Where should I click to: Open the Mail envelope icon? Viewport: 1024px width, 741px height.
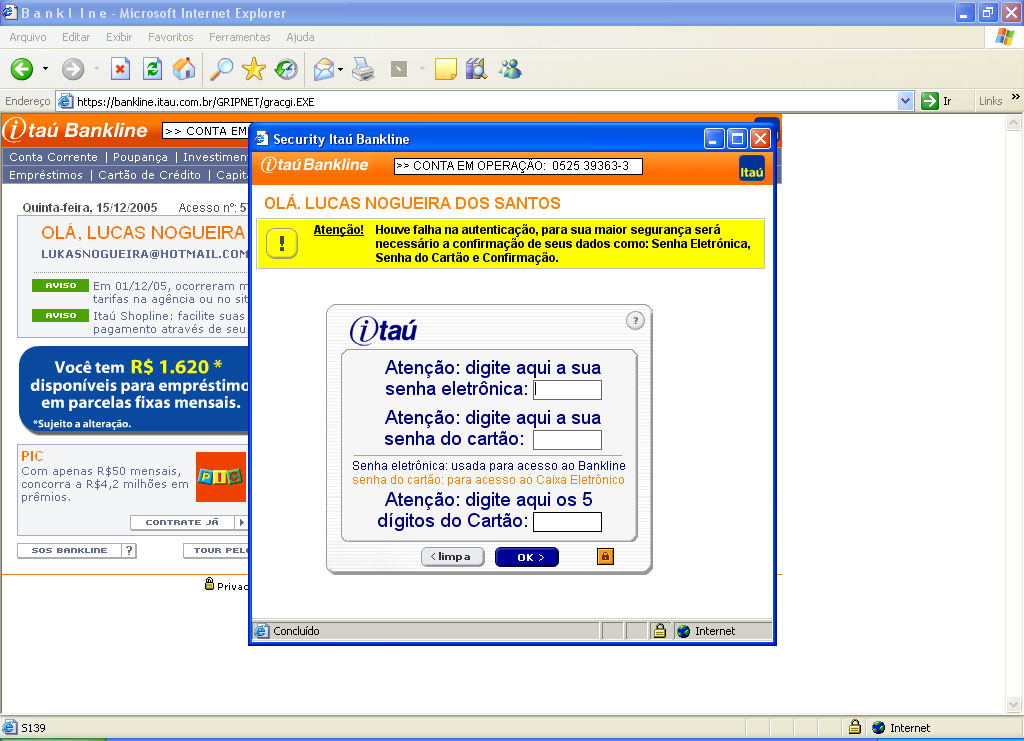[324, 69]
